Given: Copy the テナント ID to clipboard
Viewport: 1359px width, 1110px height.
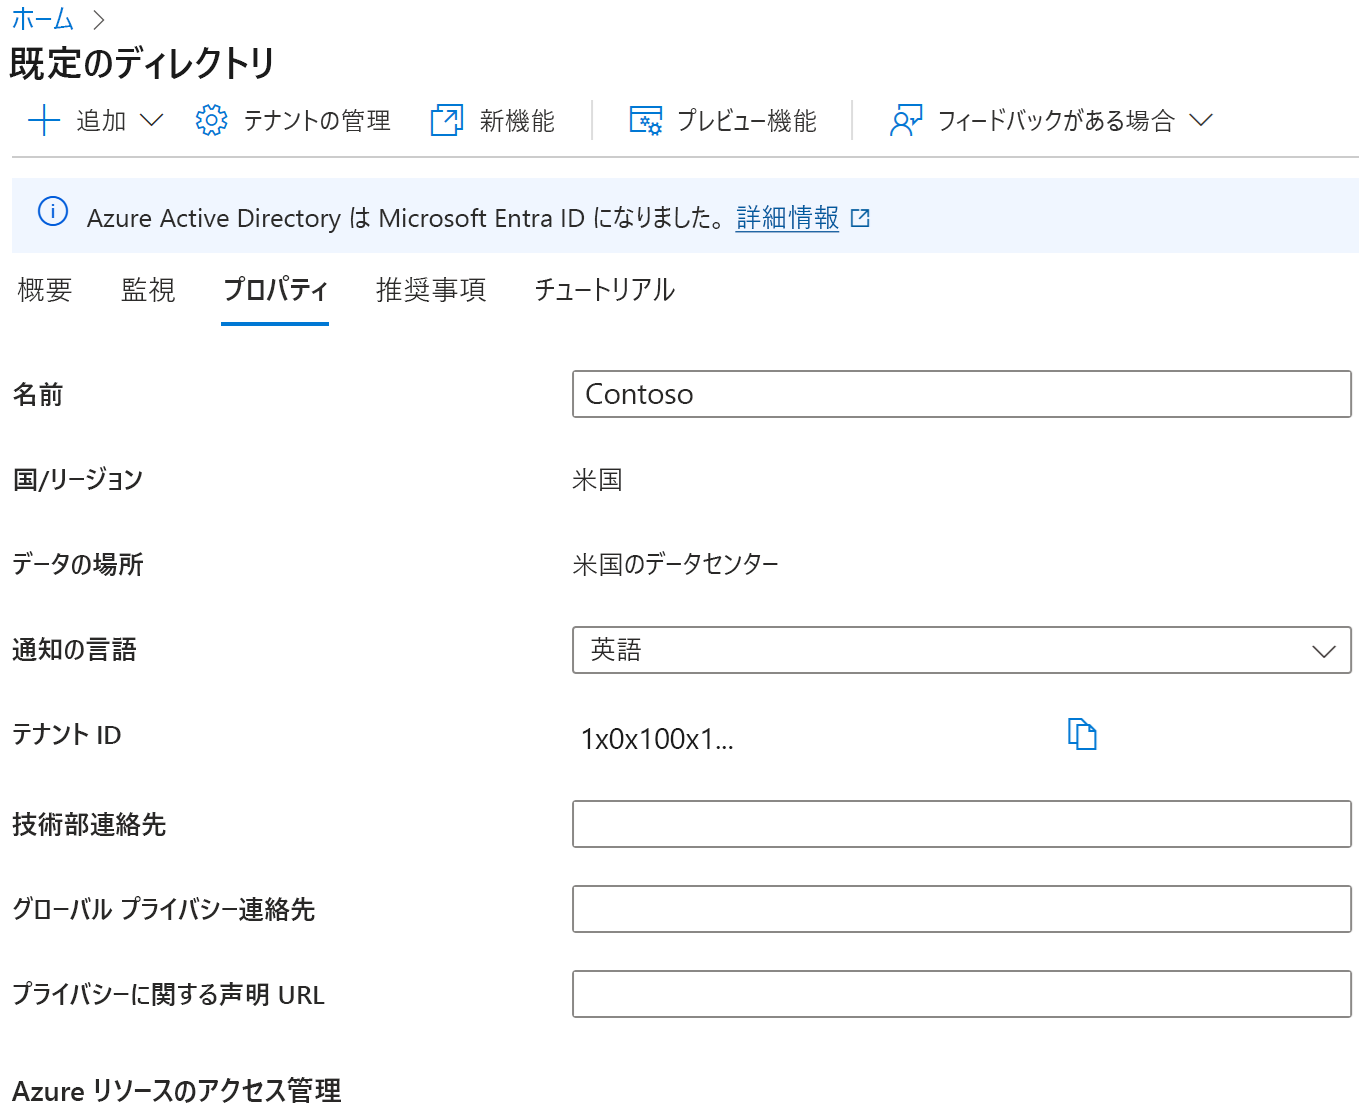Looking at the screenshot, I should coord(1082,734).
